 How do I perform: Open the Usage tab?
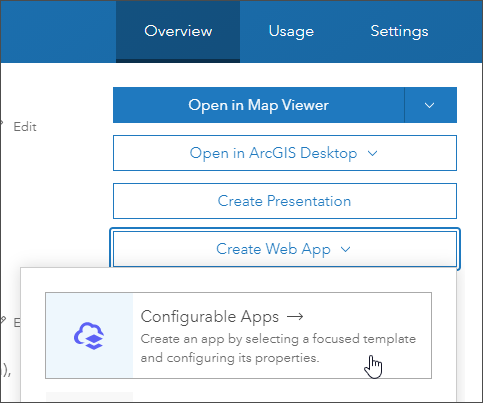point(291,31)
